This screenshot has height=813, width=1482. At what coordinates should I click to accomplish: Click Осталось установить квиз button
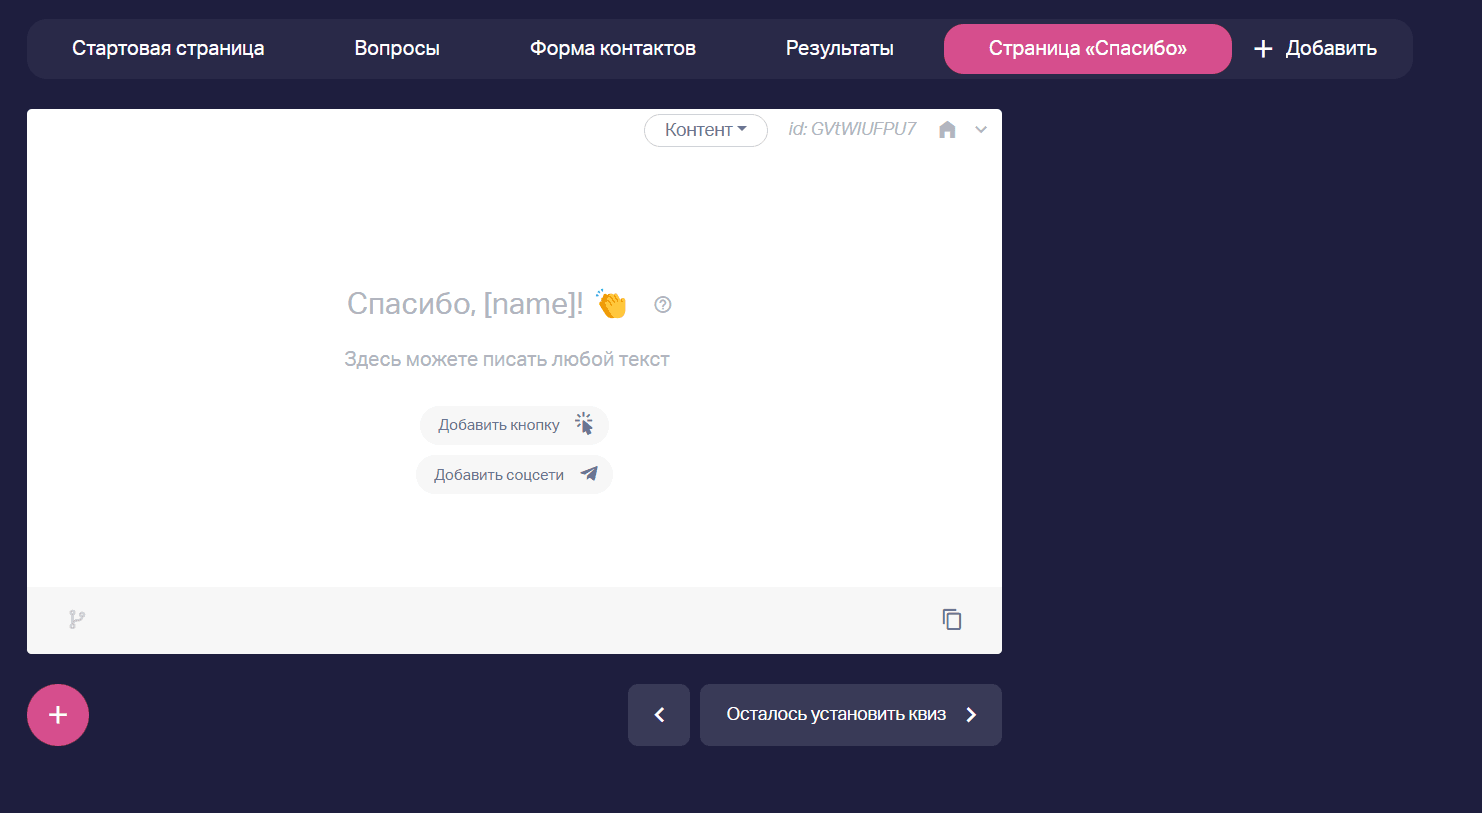850,715
